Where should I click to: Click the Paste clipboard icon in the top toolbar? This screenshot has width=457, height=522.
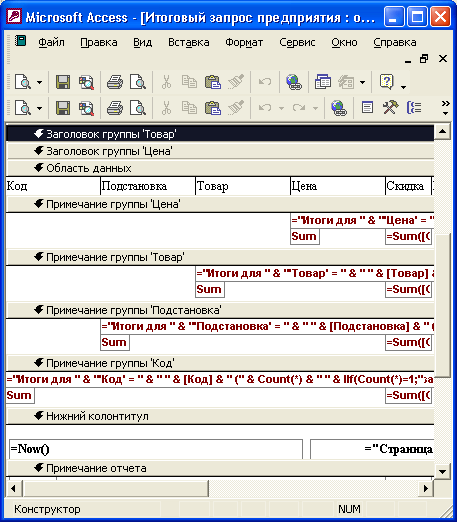(x=213, y=82)
